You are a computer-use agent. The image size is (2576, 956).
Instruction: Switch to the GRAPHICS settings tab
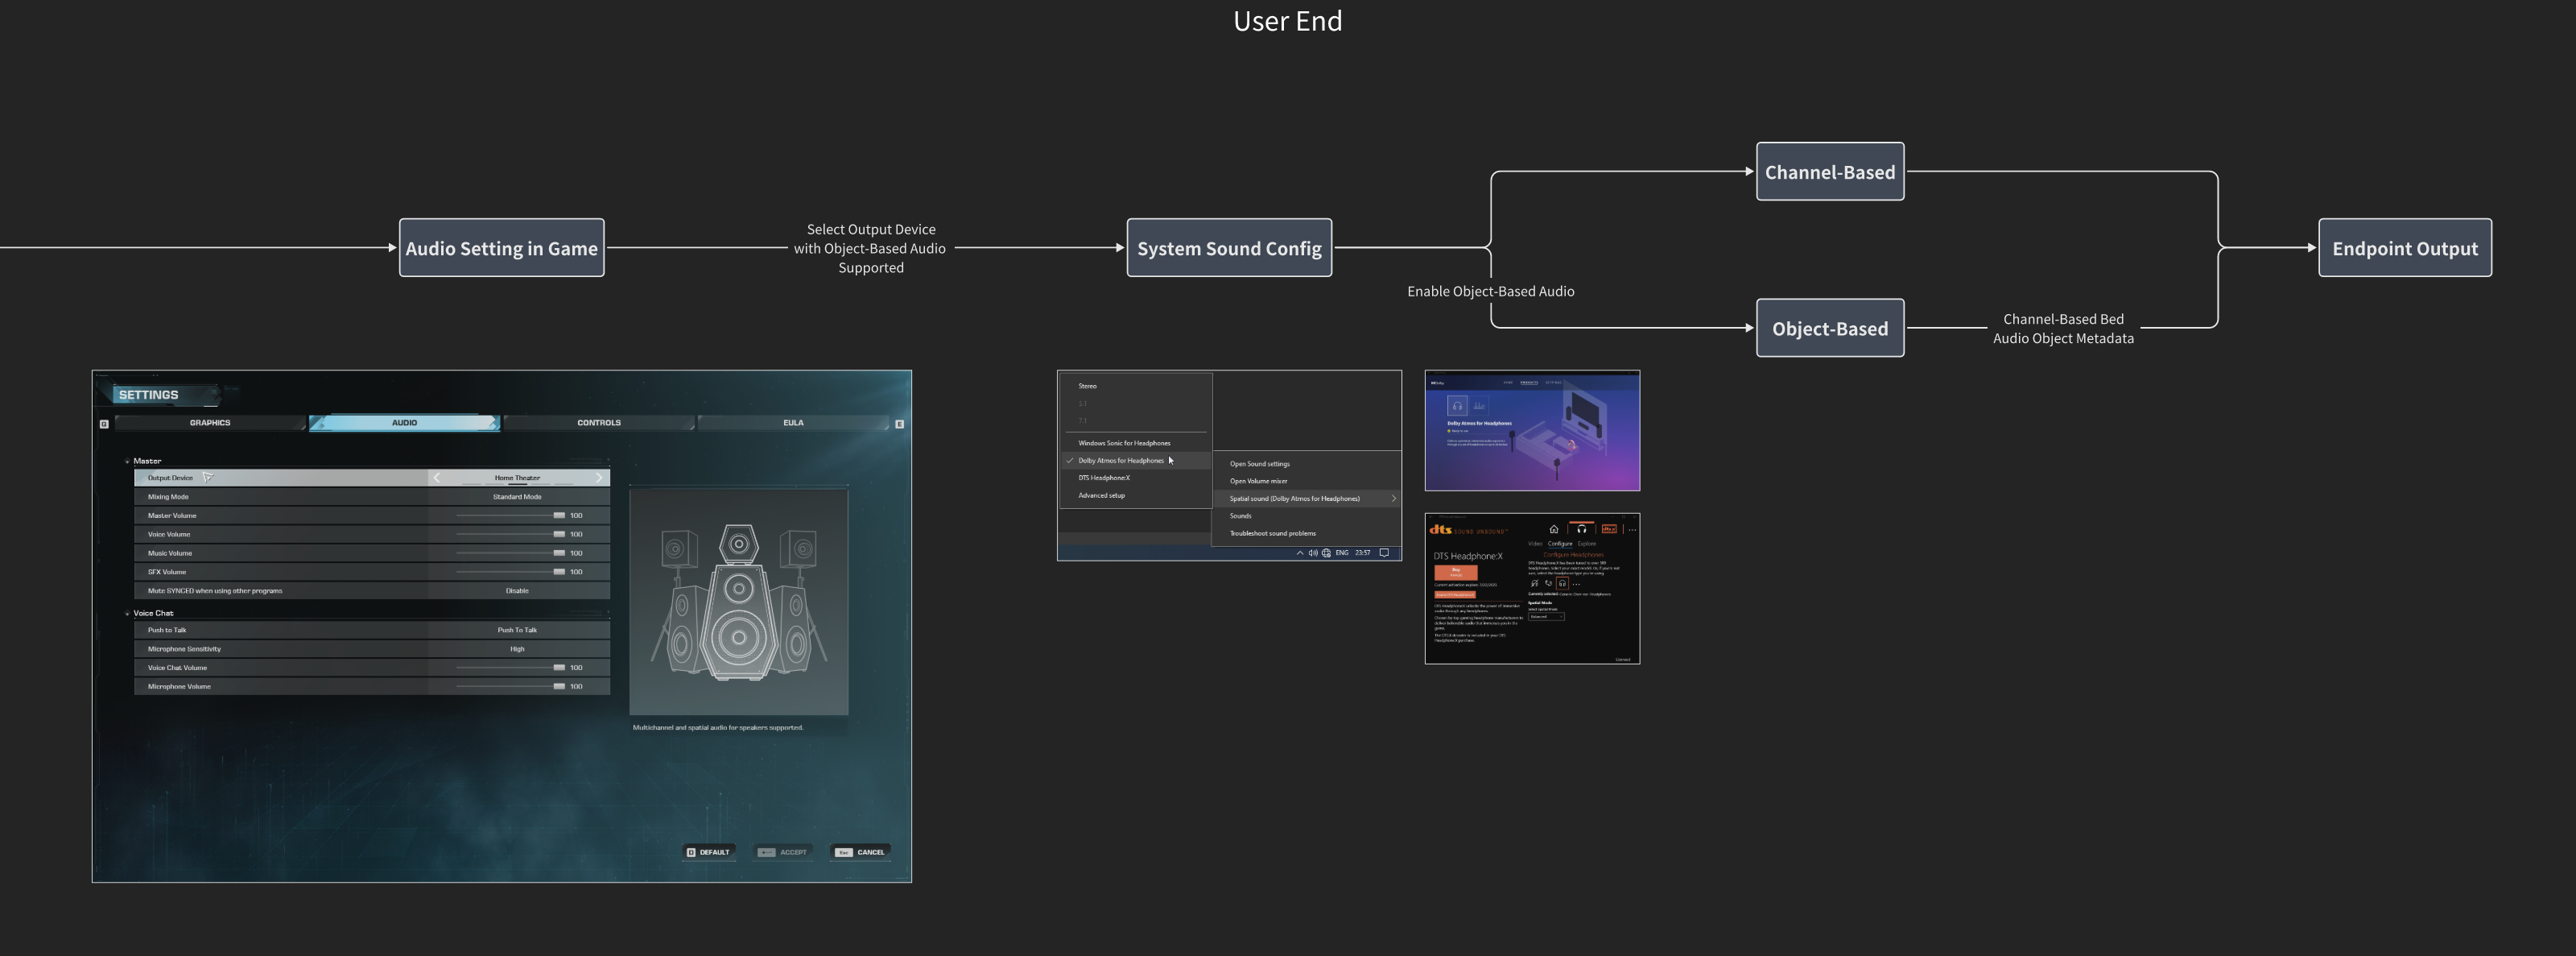pos(210,423)
